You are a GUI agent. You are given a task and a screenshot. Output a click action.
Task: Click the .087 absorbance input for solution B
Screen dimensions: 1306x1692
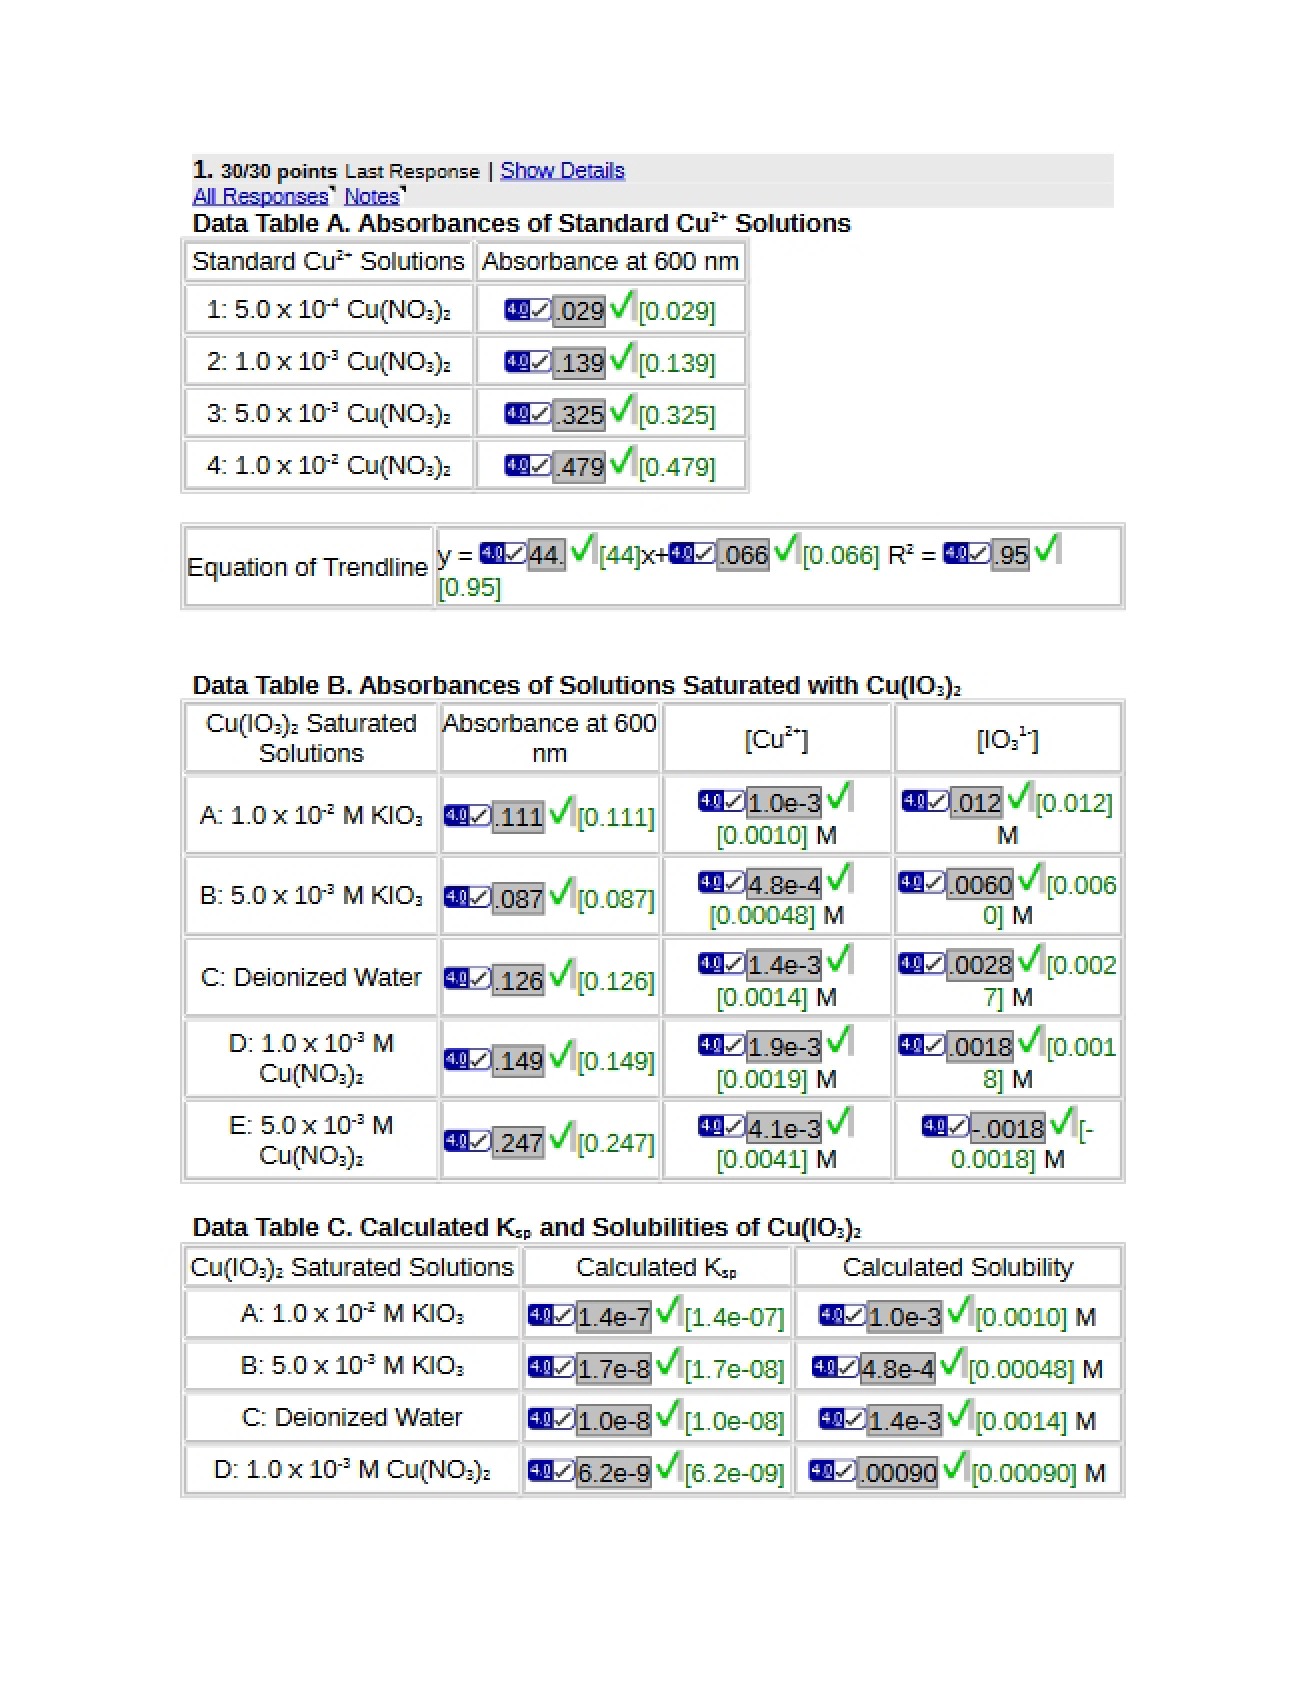pyautogui.click(x=518, y=898)
